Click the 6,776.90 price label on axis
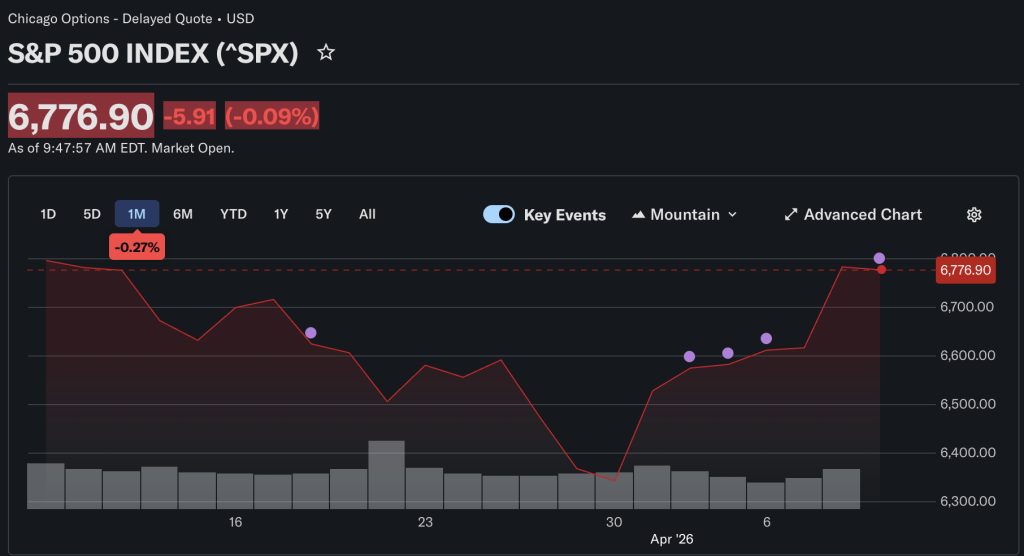This screenshot has height=556, width=1024. [965, 270]
